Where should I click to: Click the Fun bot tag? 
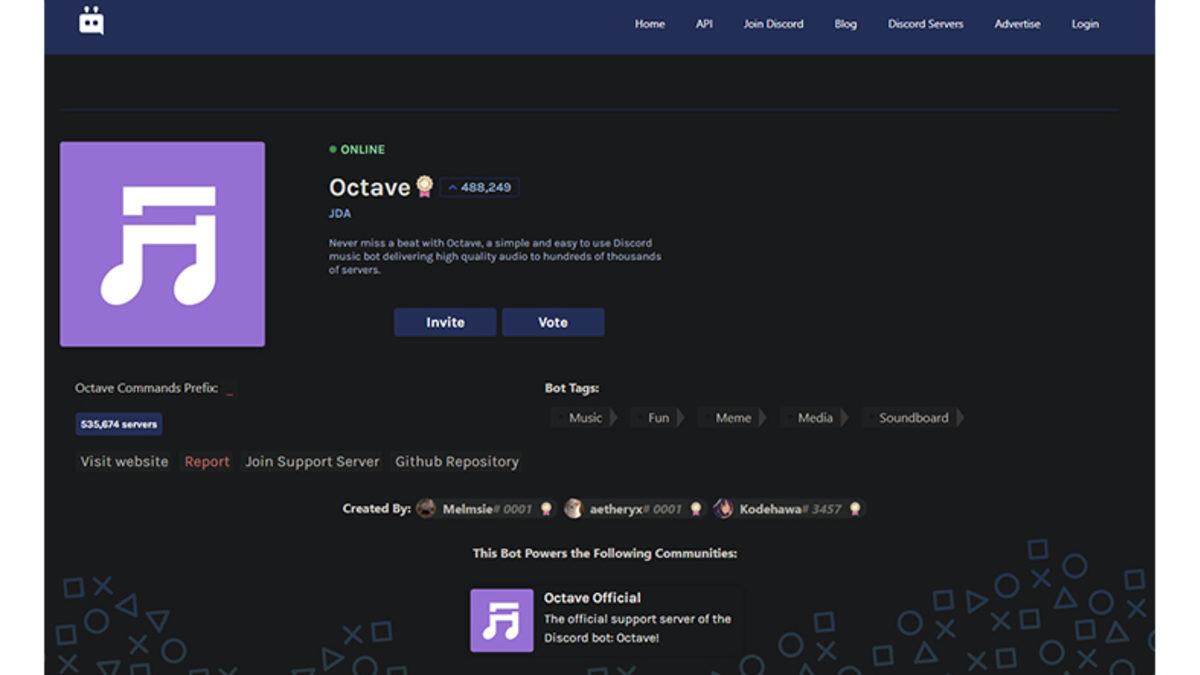pyautogui.click(x=656, y=418)
